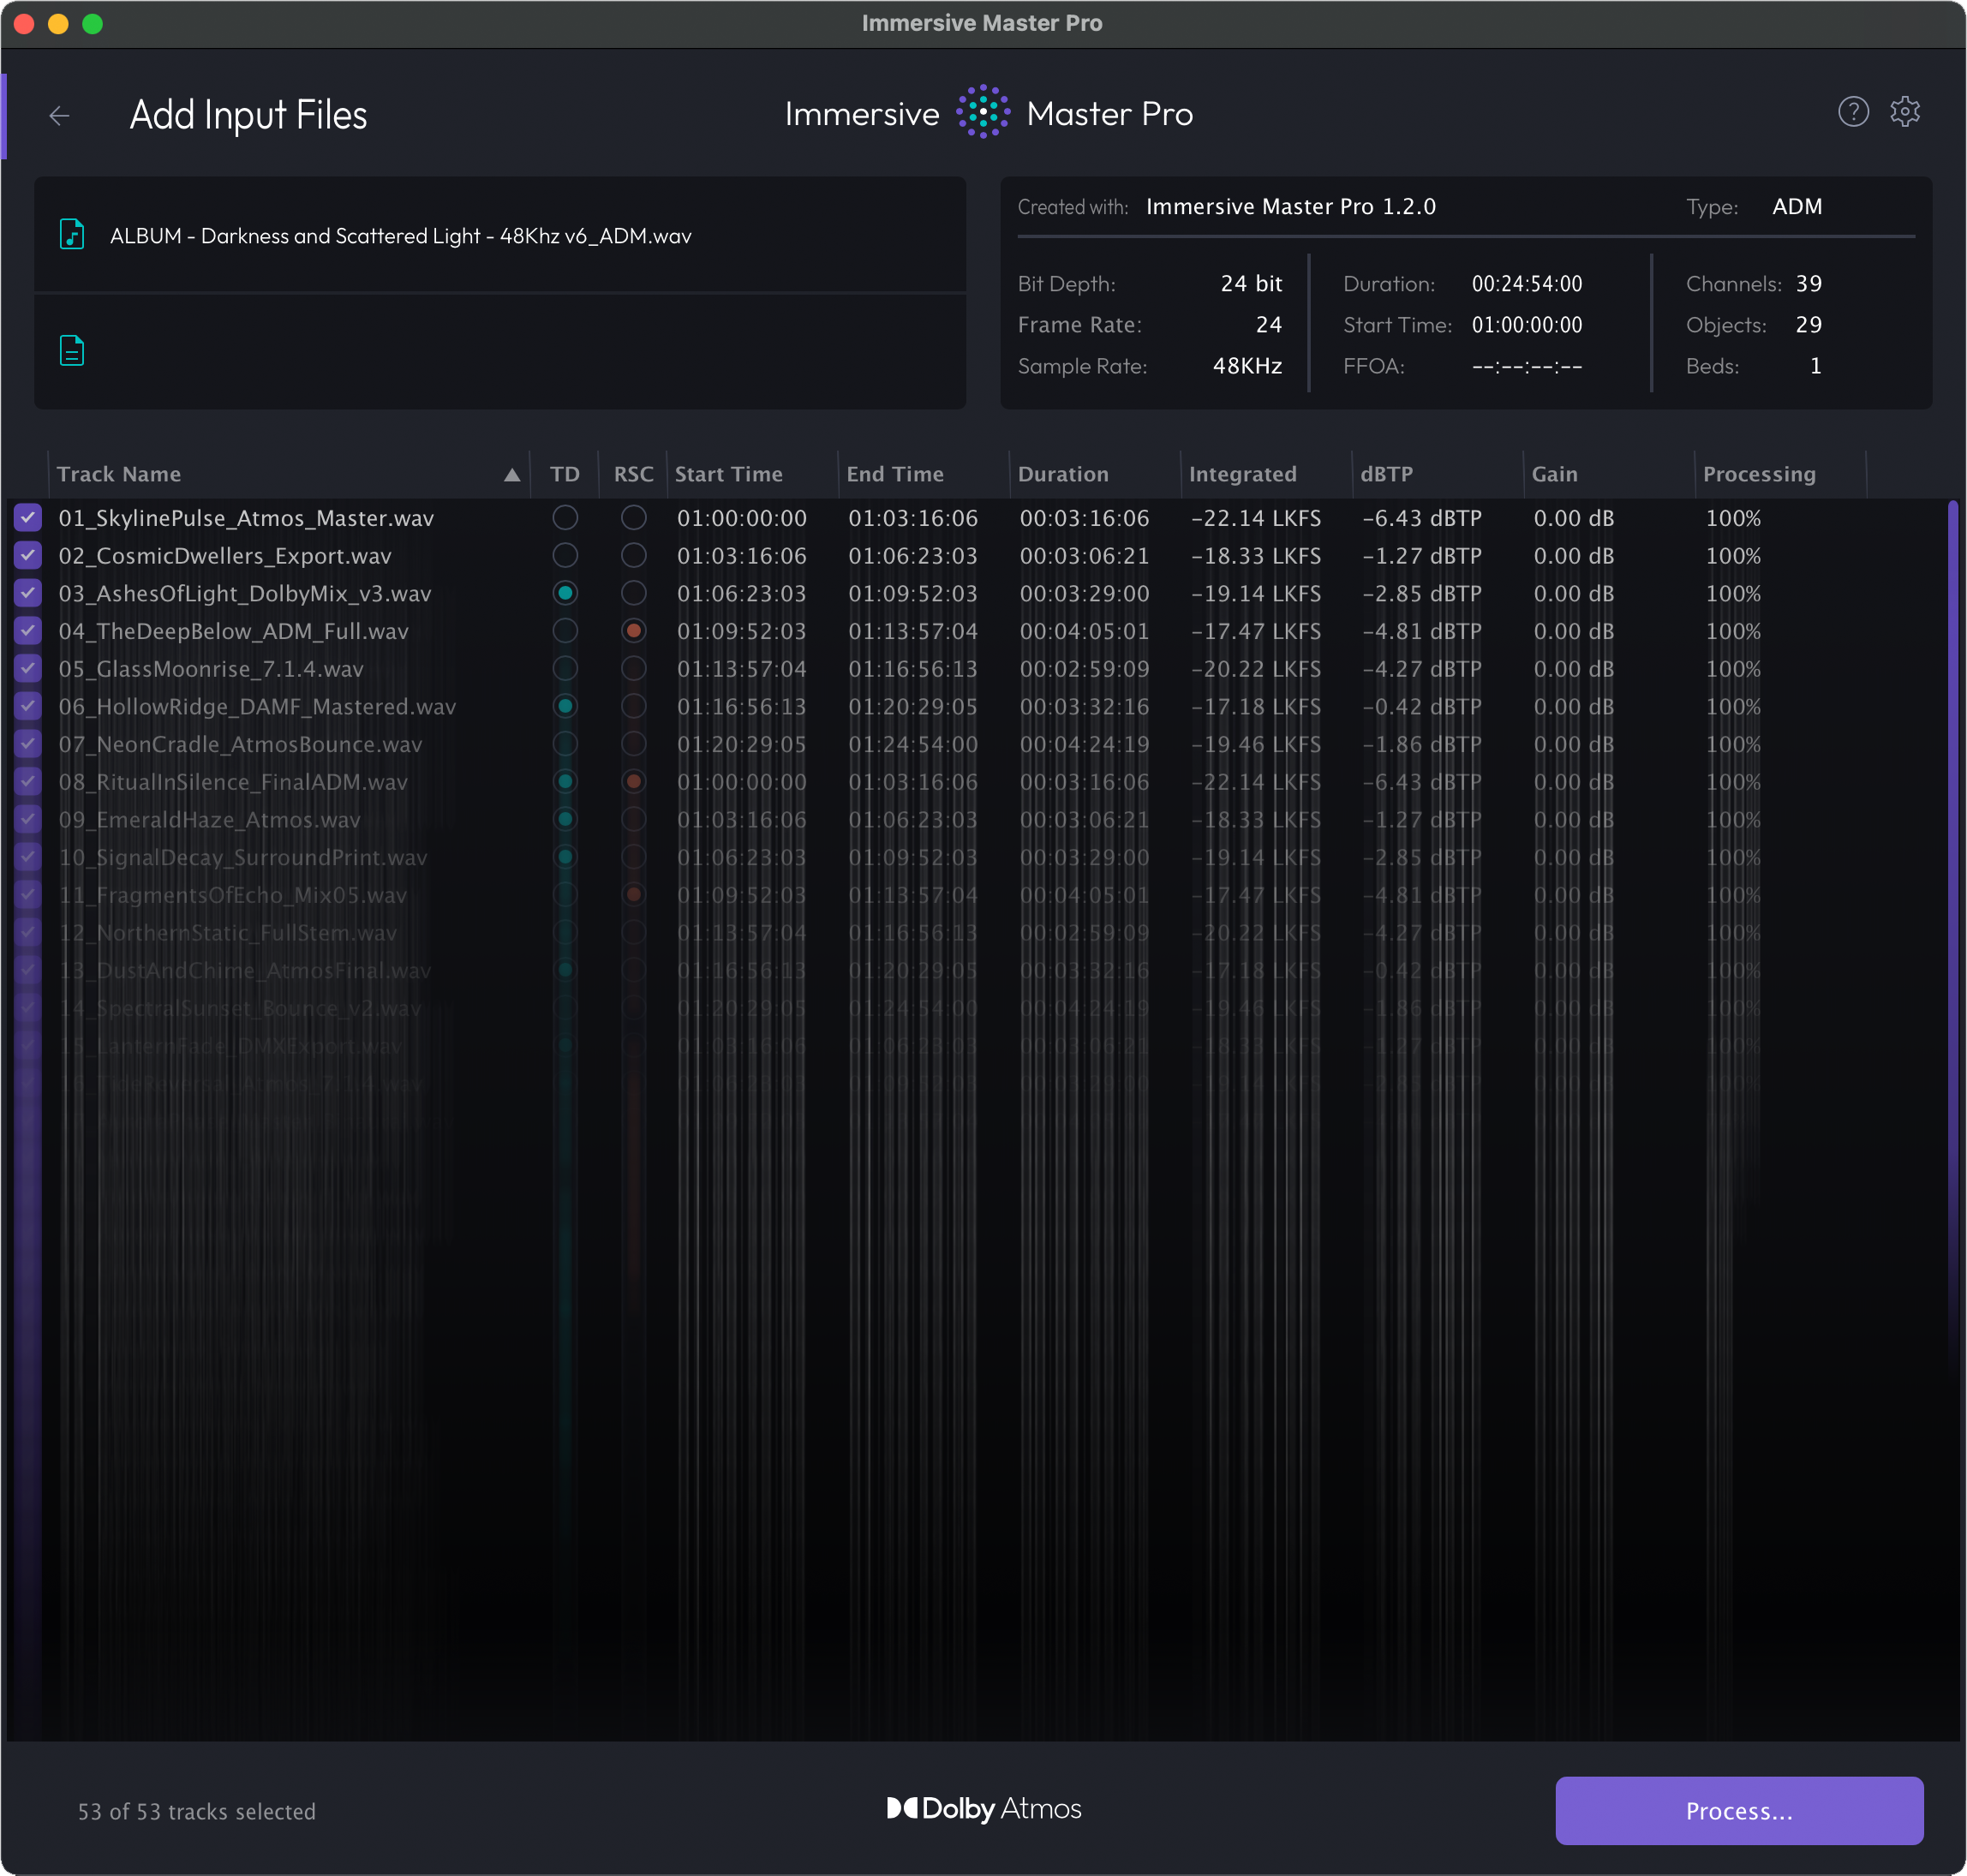Uncheck the 03_AshesOfLight_DolbyMix_v3.wav checkbox
Screen dimensions: 1967x1876
point(28,593)
